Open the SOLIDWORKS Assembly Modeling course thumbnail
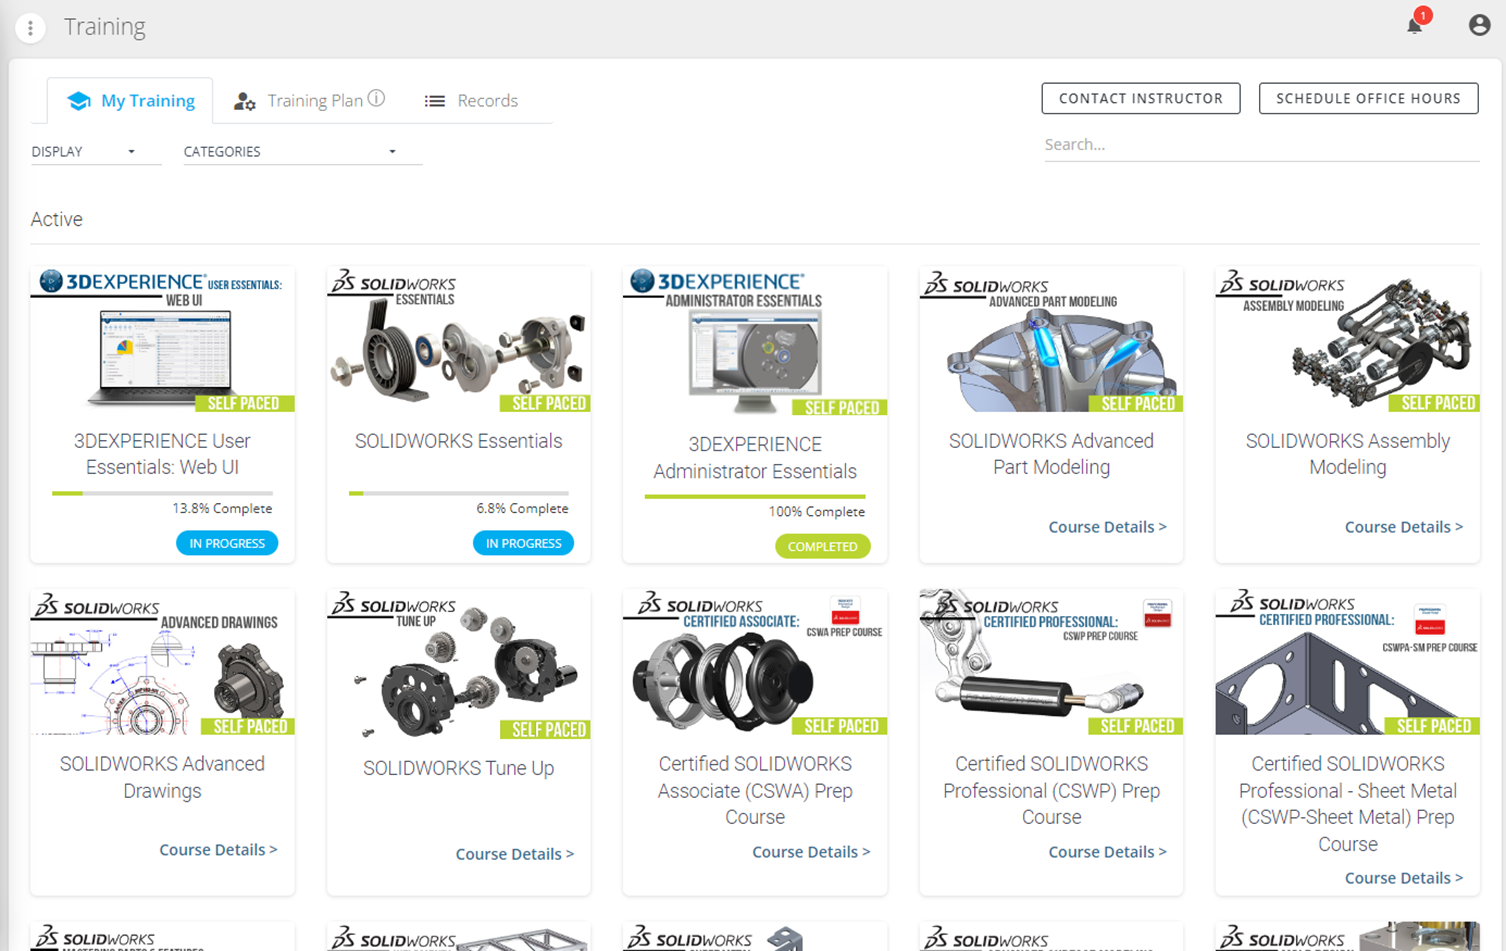The image size is (1506, 951). coord(1347,340)
